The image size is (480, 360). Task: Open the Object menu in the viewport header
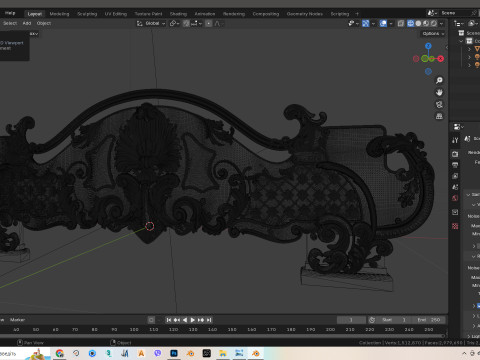(44, 23)
